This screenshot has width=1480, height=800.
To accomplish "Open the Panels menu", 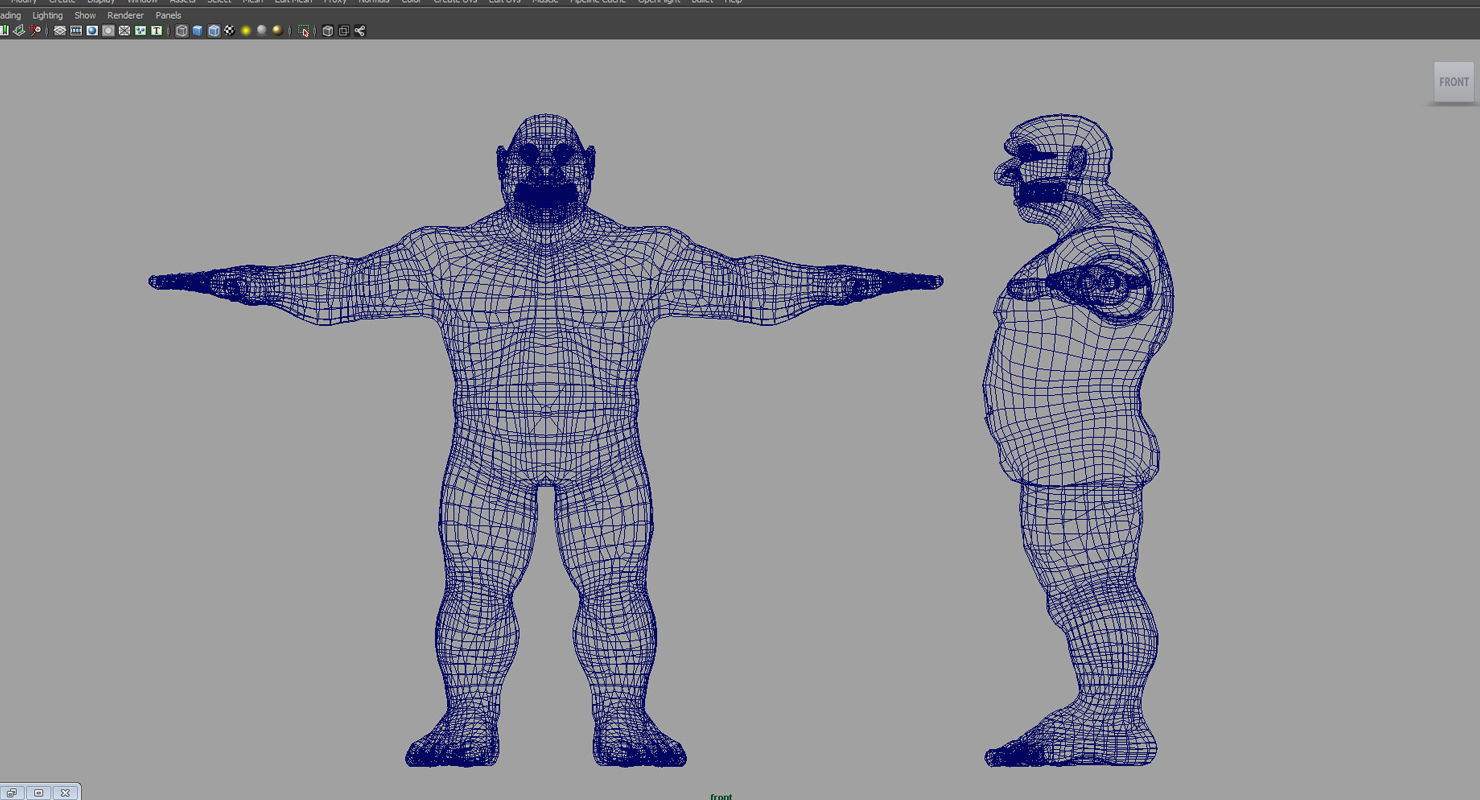I will click(168, 16).
